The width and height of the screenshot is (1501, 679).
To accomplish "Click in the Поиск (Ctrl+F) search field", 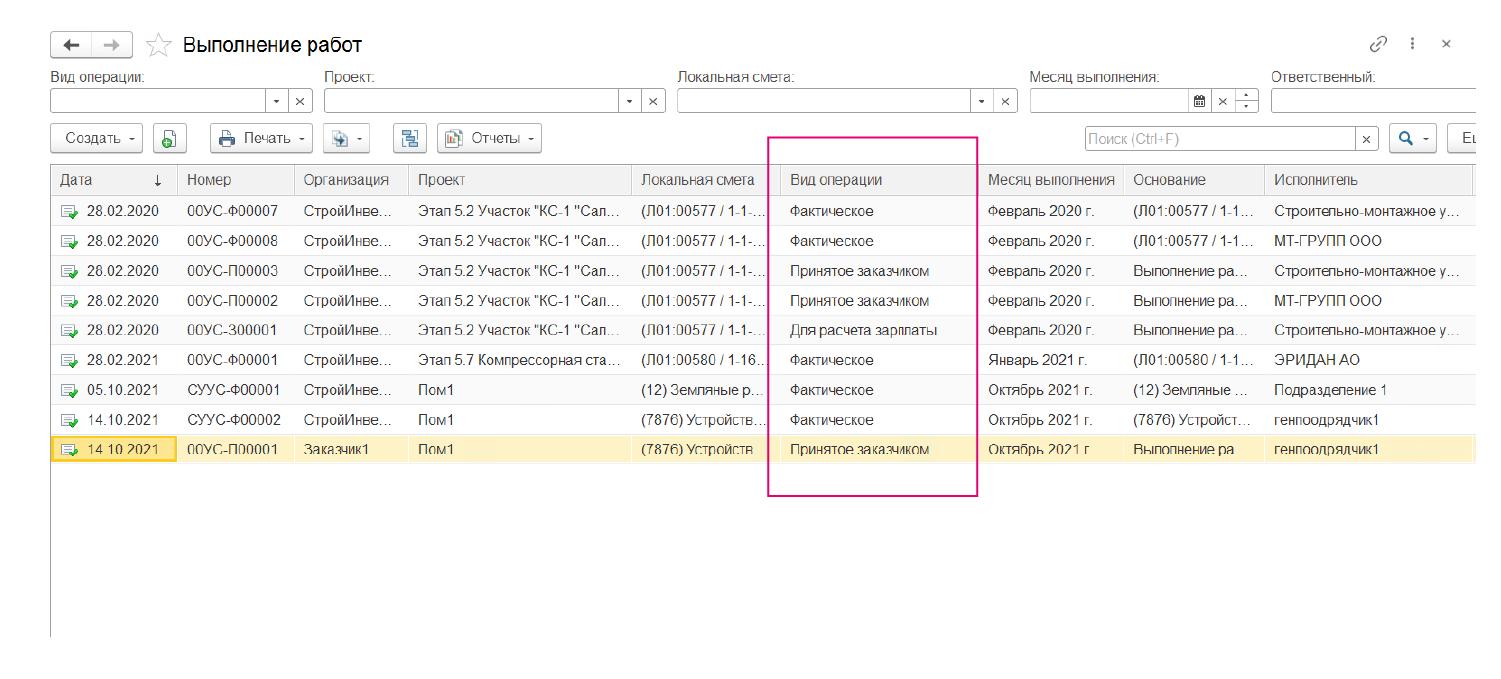I will click(1218, 139).
